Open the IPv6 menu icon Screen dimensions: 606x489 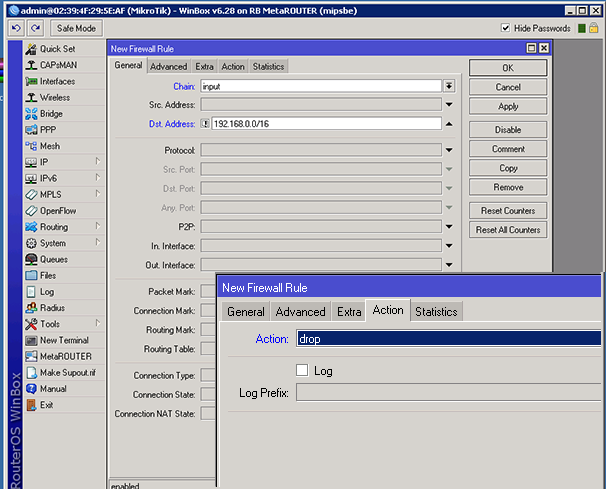[x=31, y=179]
